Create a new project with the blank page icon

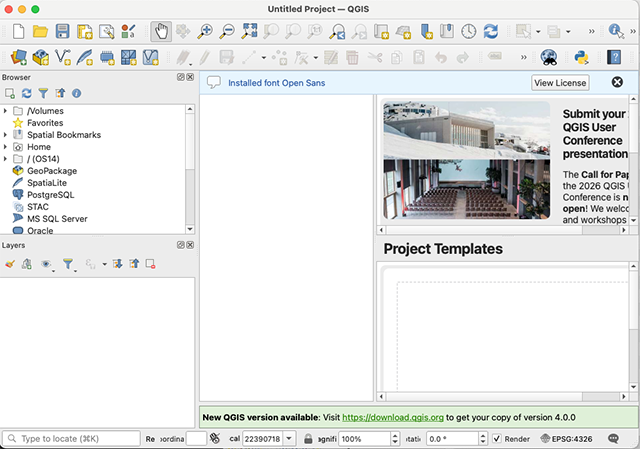pos(18,31)
